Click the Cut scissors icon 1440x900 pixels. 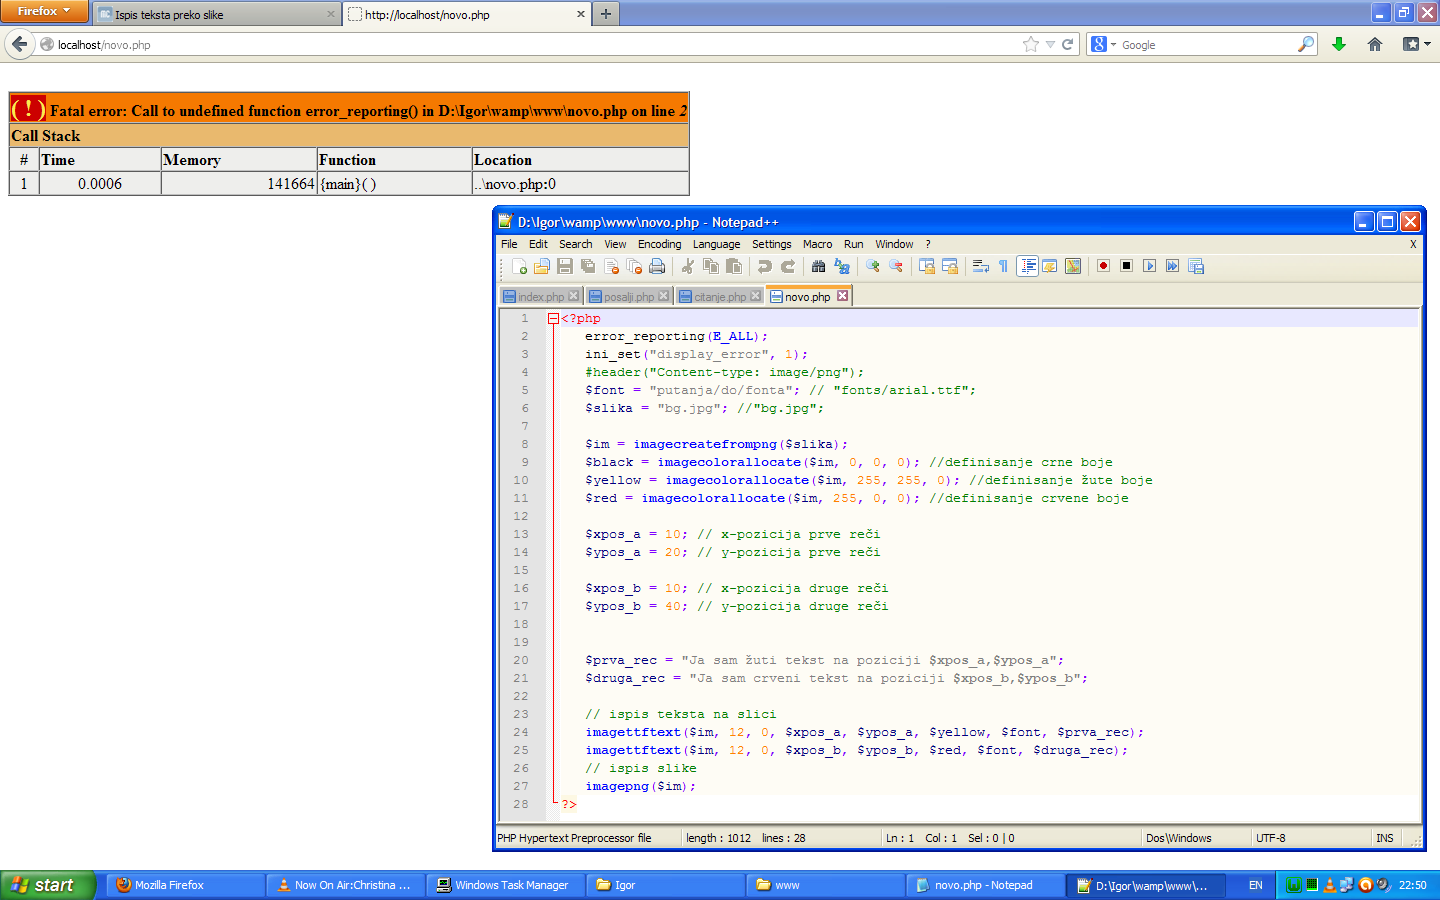[688, 266]
